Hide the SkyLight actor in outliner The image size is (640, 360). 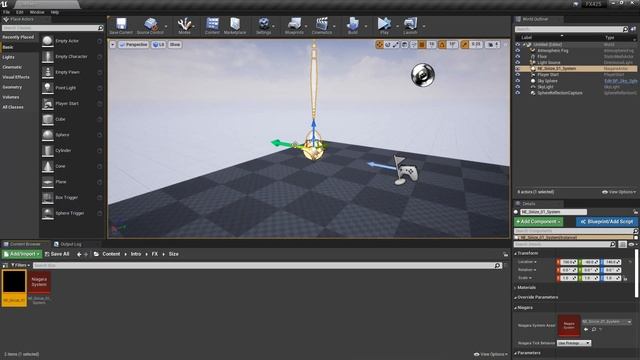[518, 87]
